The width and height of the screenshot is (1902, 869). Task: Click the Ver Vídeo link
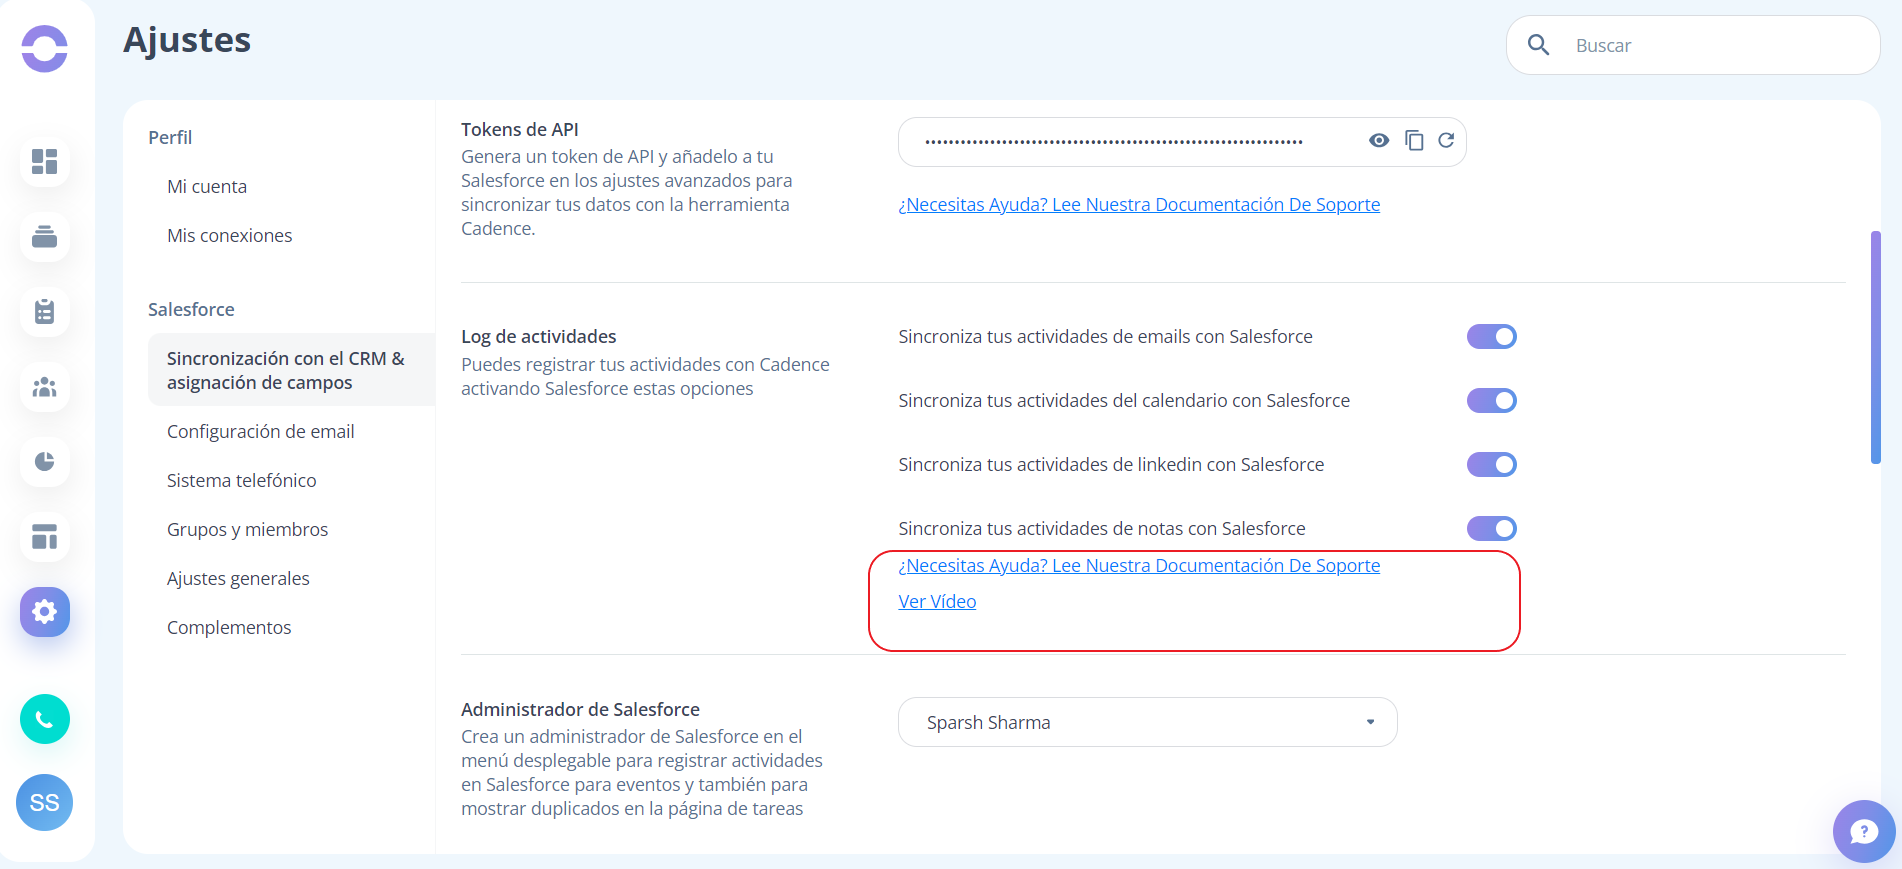point(937,602)
